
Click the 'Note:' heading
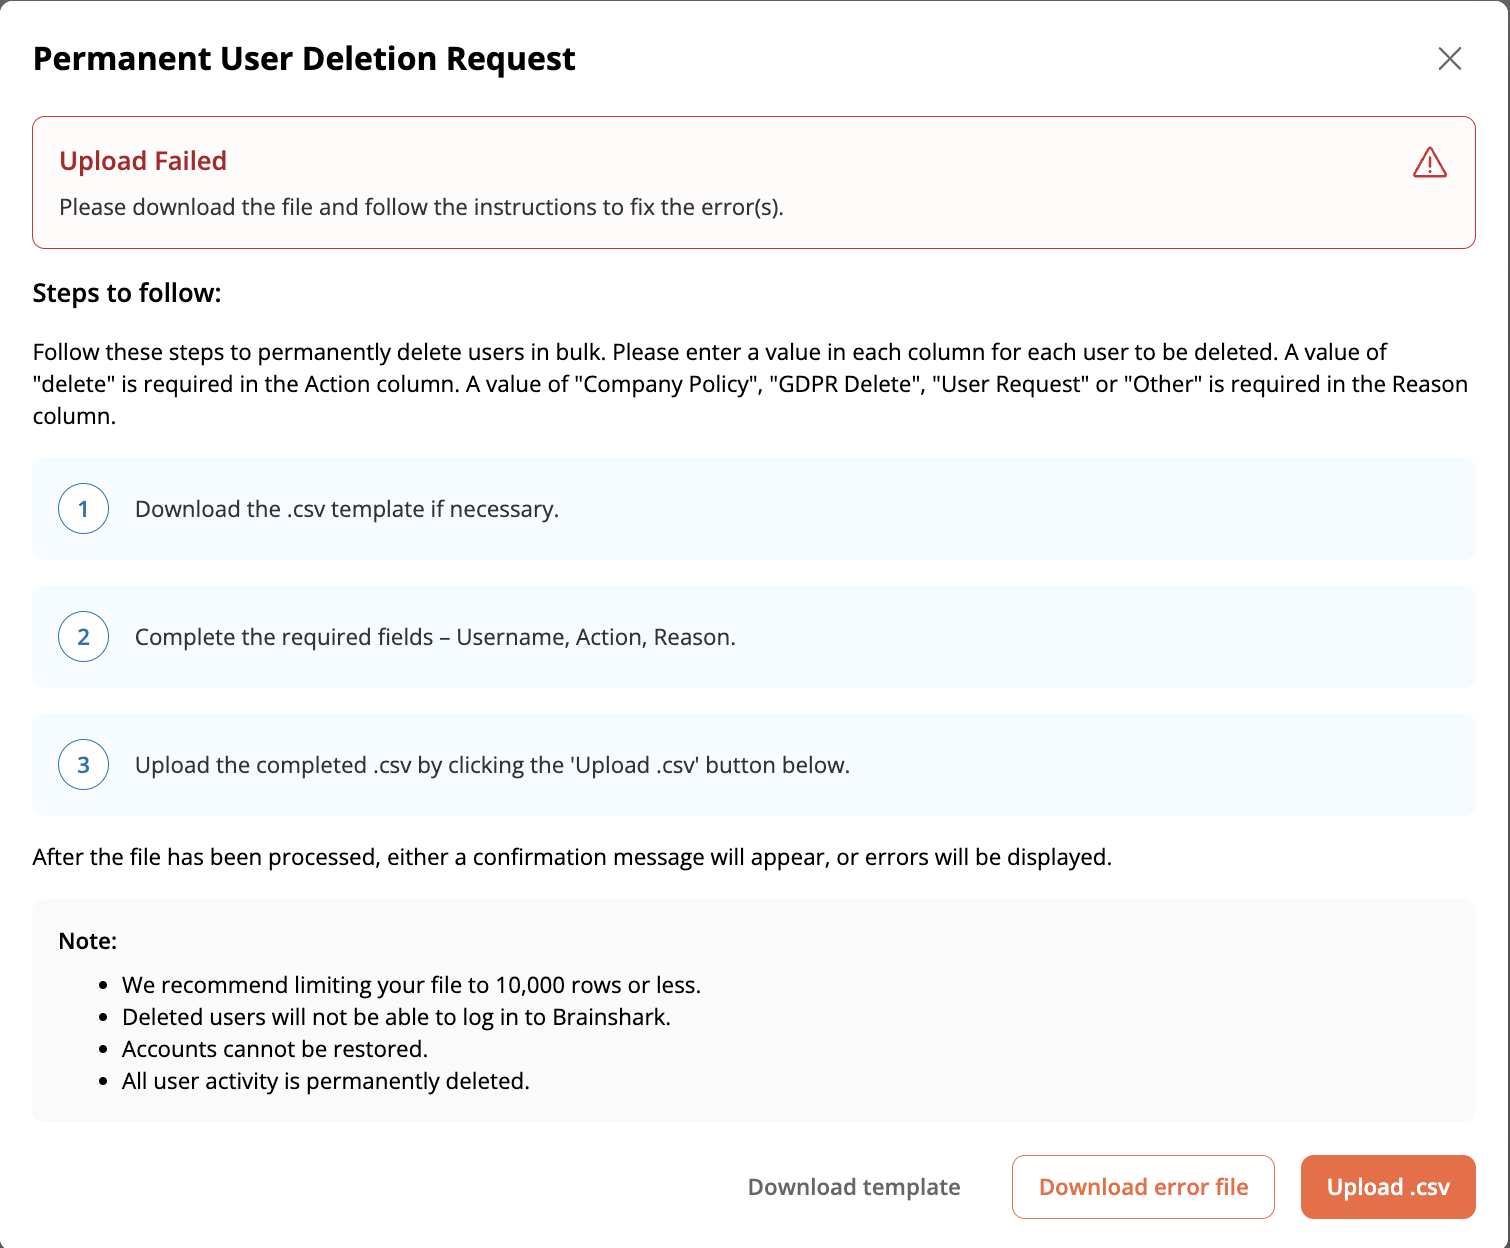point(88,941)
